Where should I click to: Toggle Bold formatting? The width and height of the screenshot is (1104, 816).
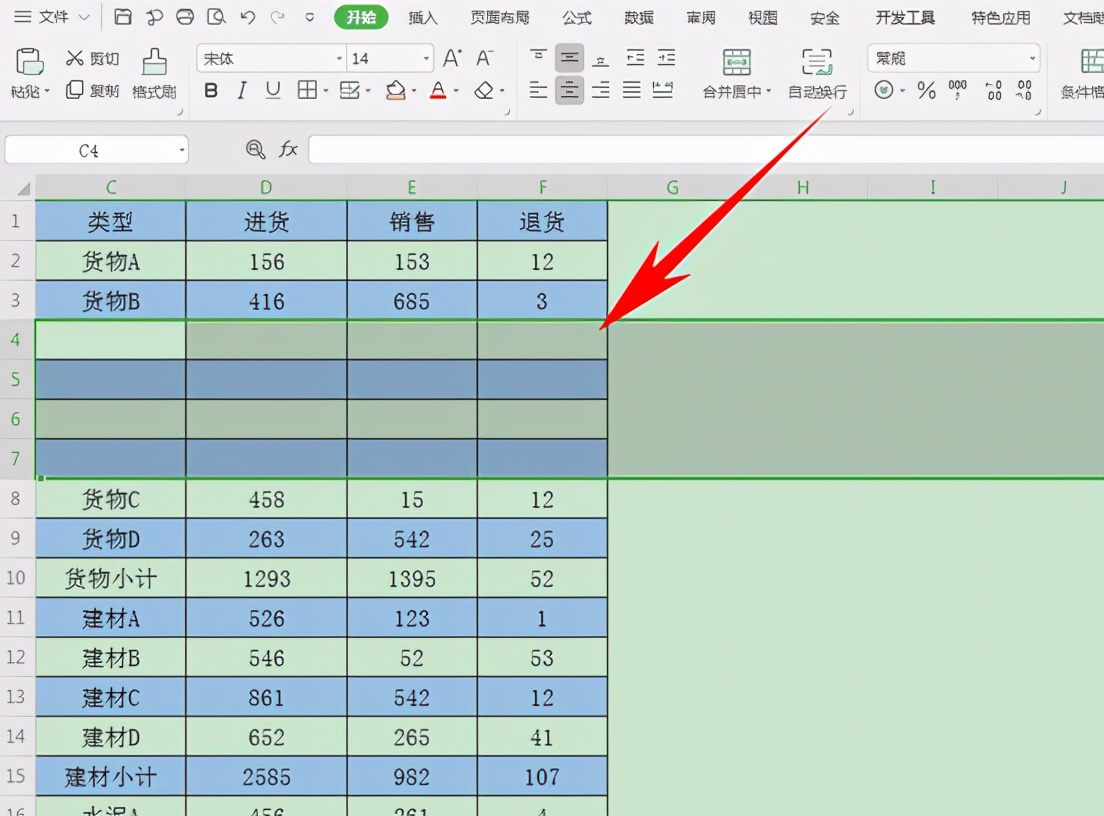click(211, 91)
